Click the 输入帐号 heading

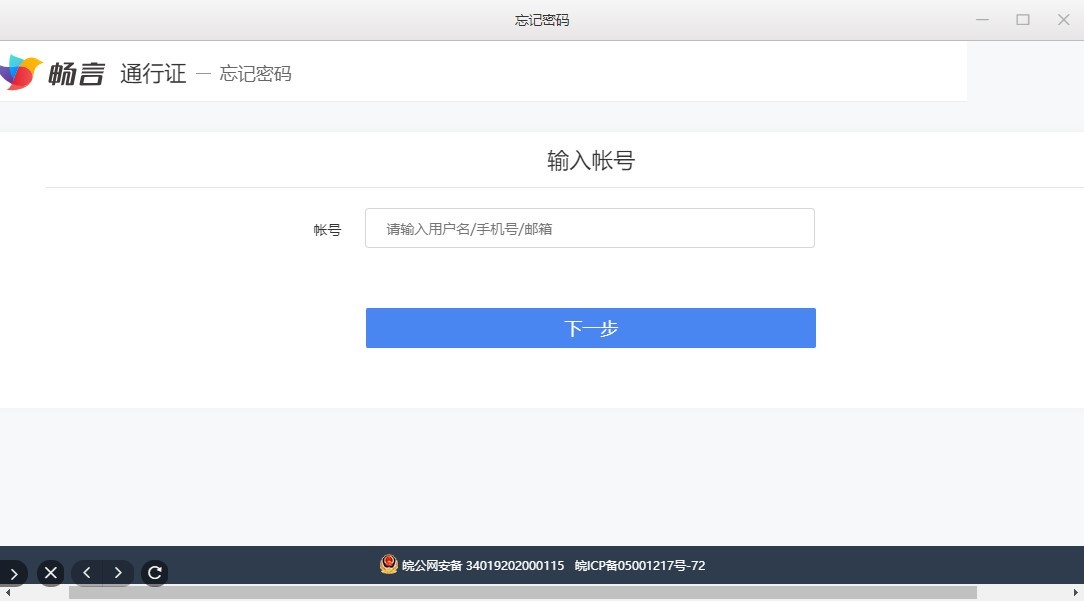[x=591, y=160]
